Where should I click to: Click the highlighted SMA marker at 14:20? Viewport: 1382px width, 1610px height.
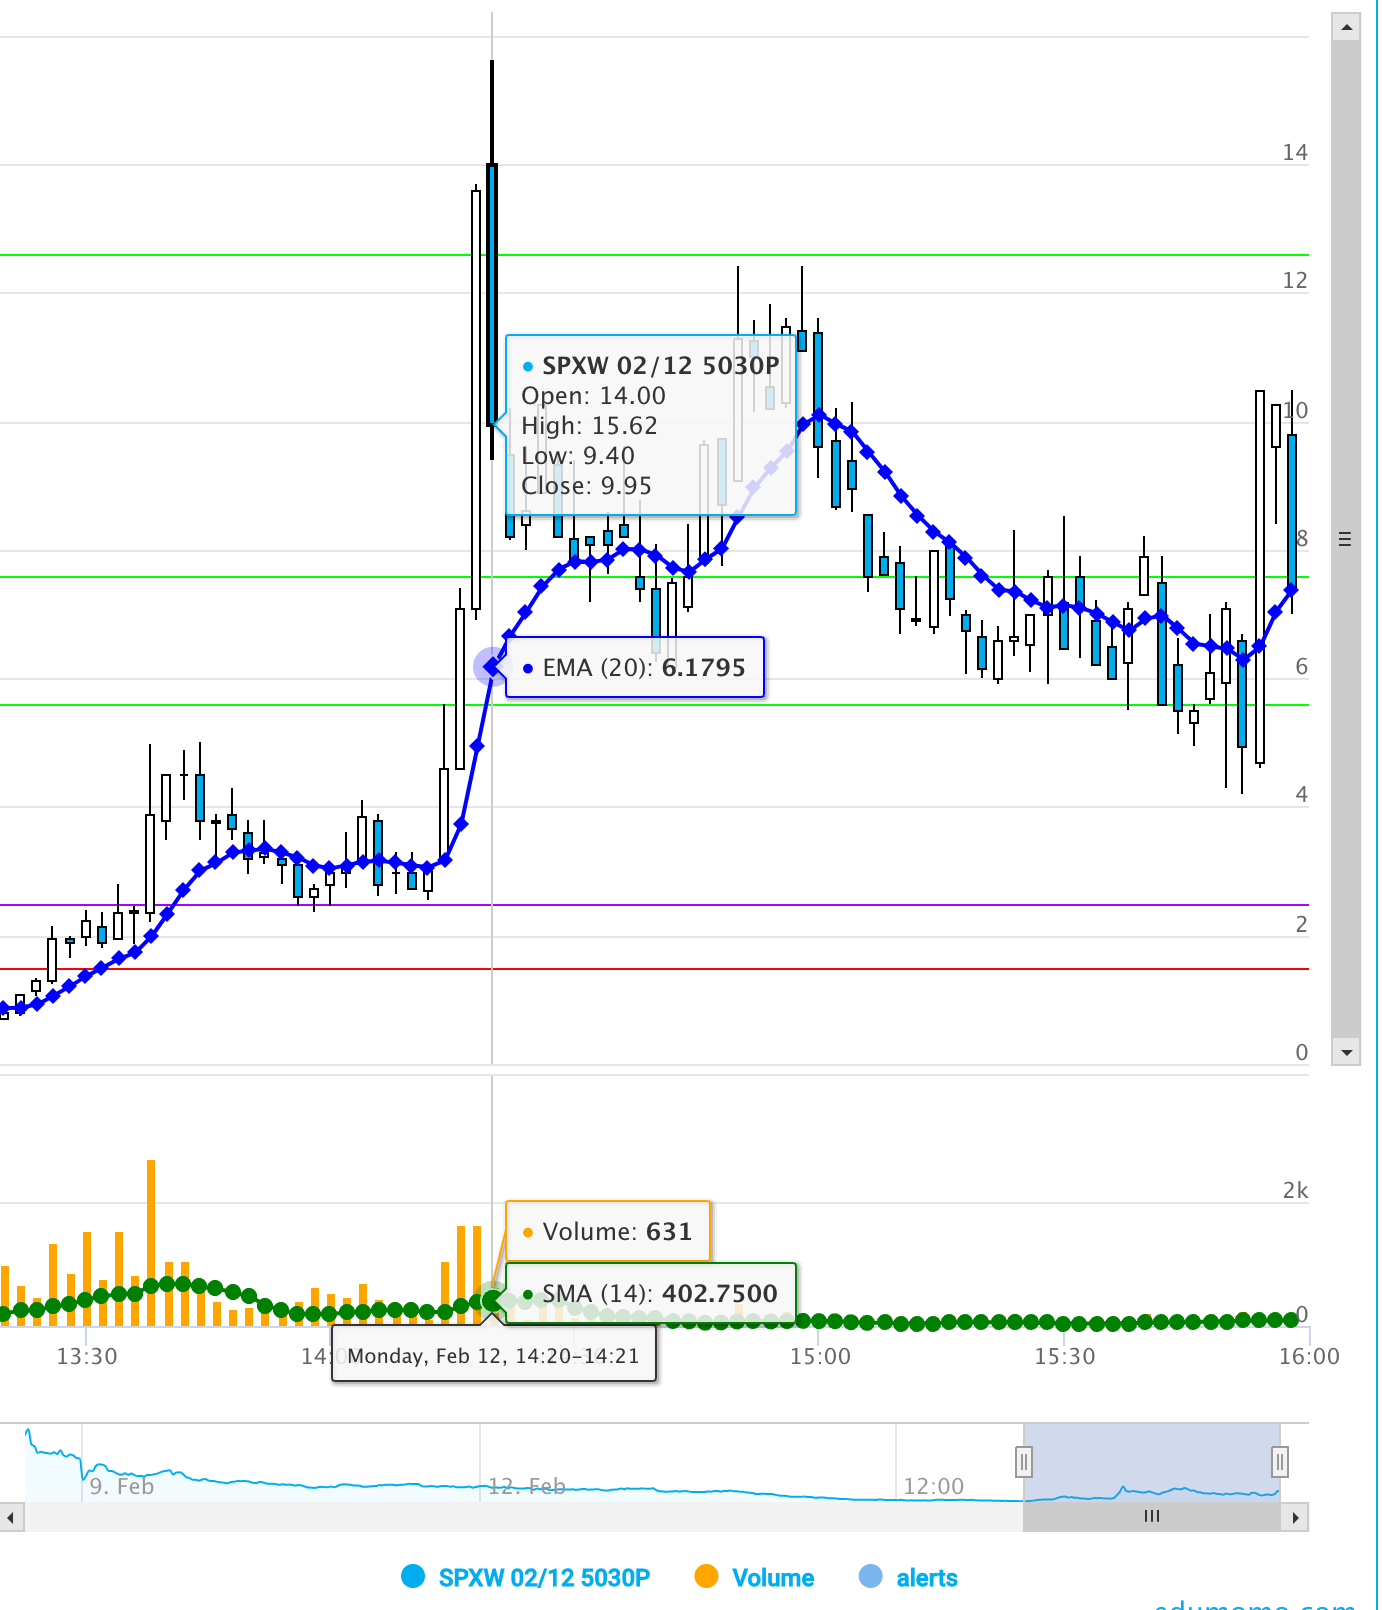(x=492, y=1300)
